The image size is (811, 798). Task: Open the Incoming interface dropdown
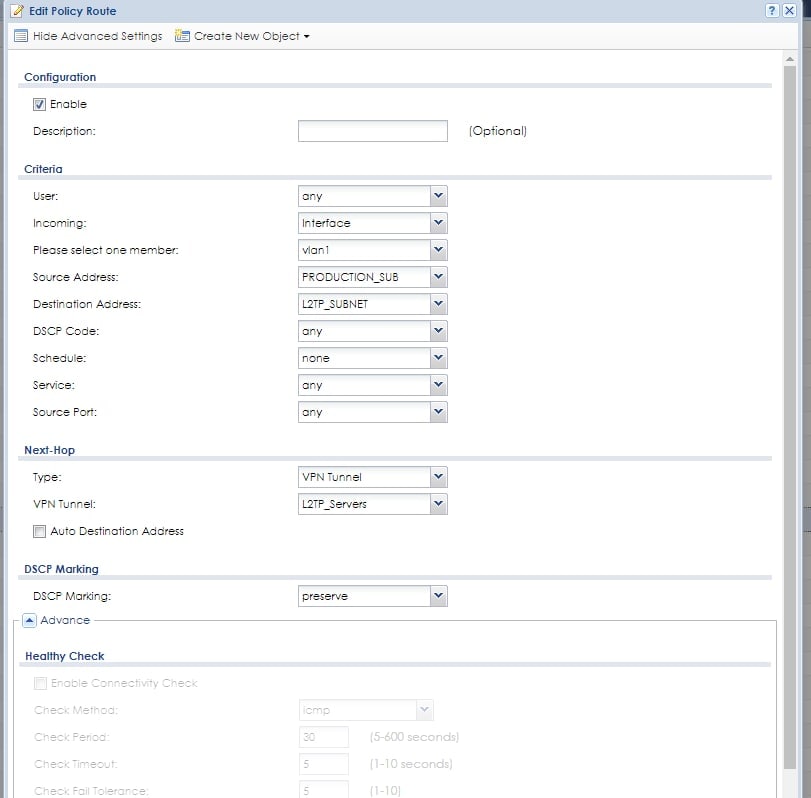438,223
